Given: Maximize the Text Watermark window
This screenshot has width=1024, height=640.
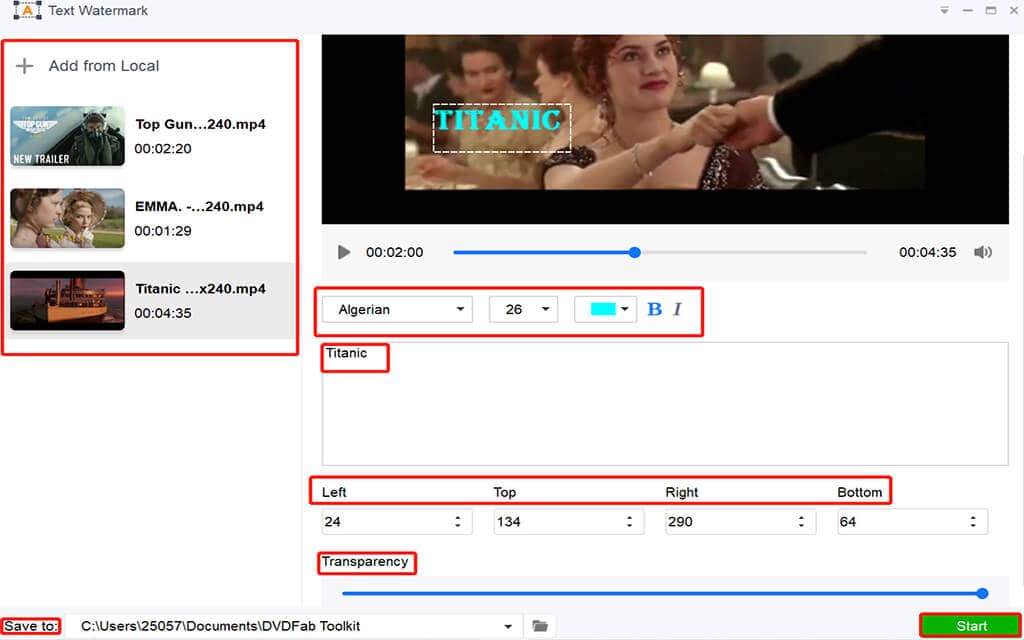Looking at the screenshot, I should (x=991, y=10).
